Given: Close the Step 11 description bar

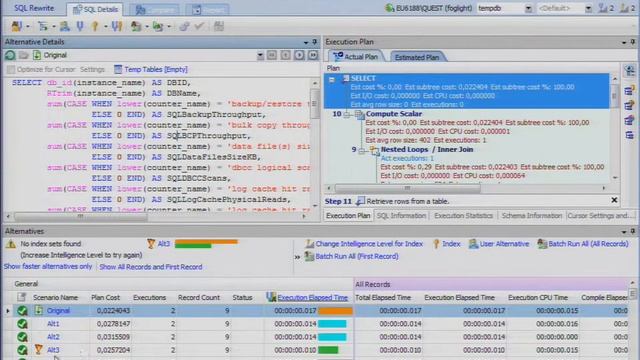Looking at the screenshot, I should [x=614, y=200].
